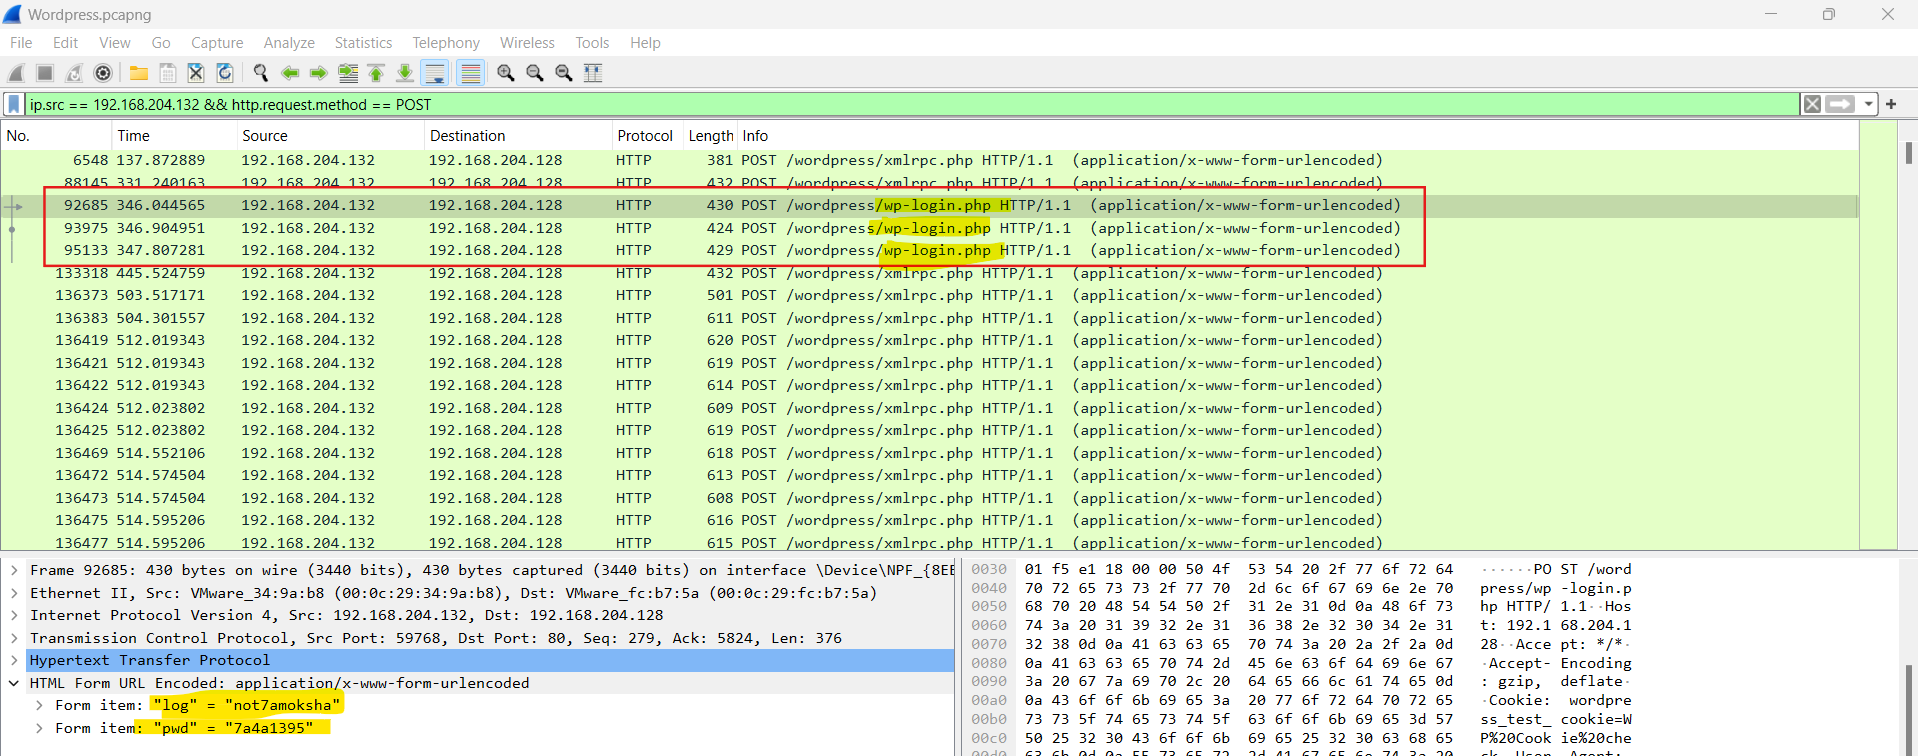Stop the running capture
The height and width of the screenshot is (756, 1918).
(x=45, y=73)
